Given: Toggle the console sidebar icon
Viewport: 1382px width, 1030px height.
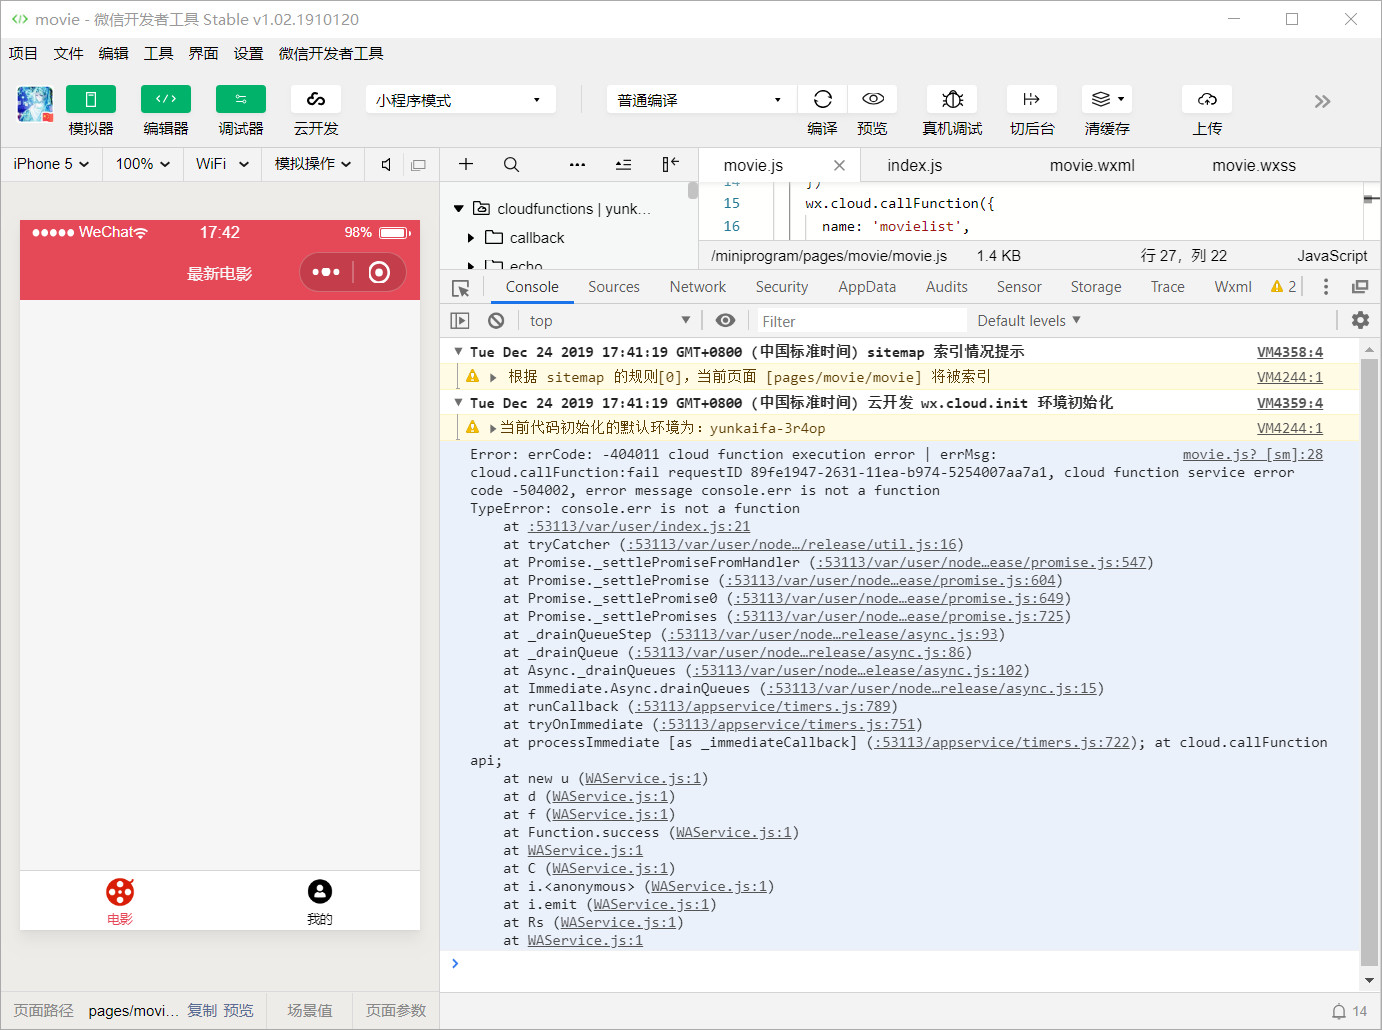Looking at the screenshot, I should (460, 321).
